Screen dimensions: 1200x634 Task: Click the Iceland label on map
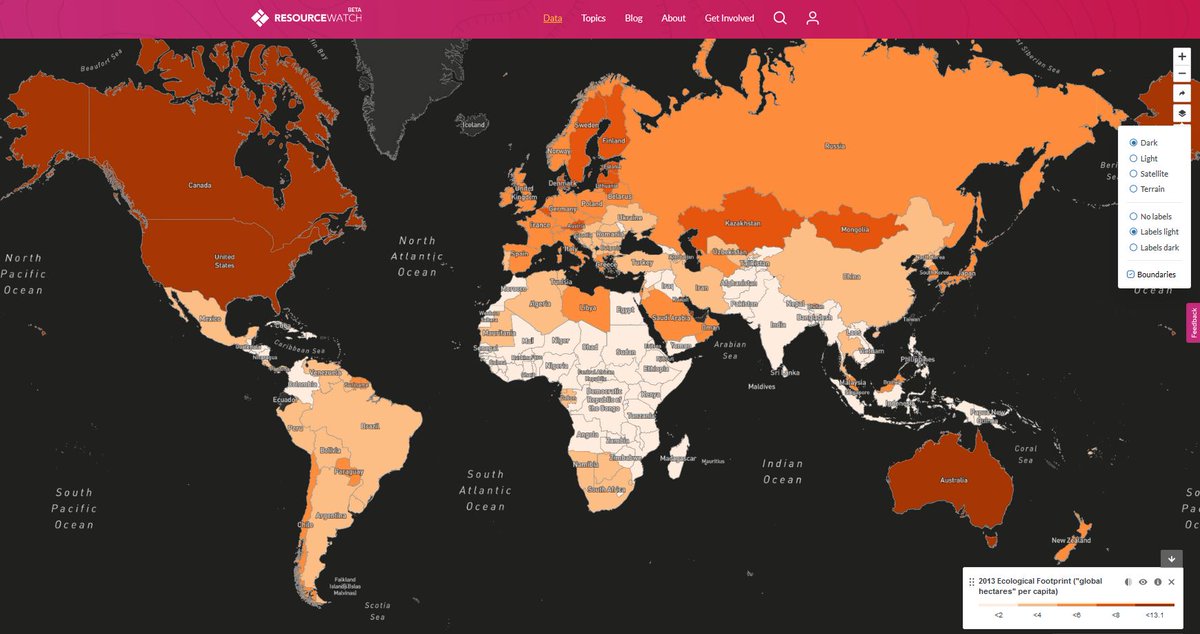(474, 125)
